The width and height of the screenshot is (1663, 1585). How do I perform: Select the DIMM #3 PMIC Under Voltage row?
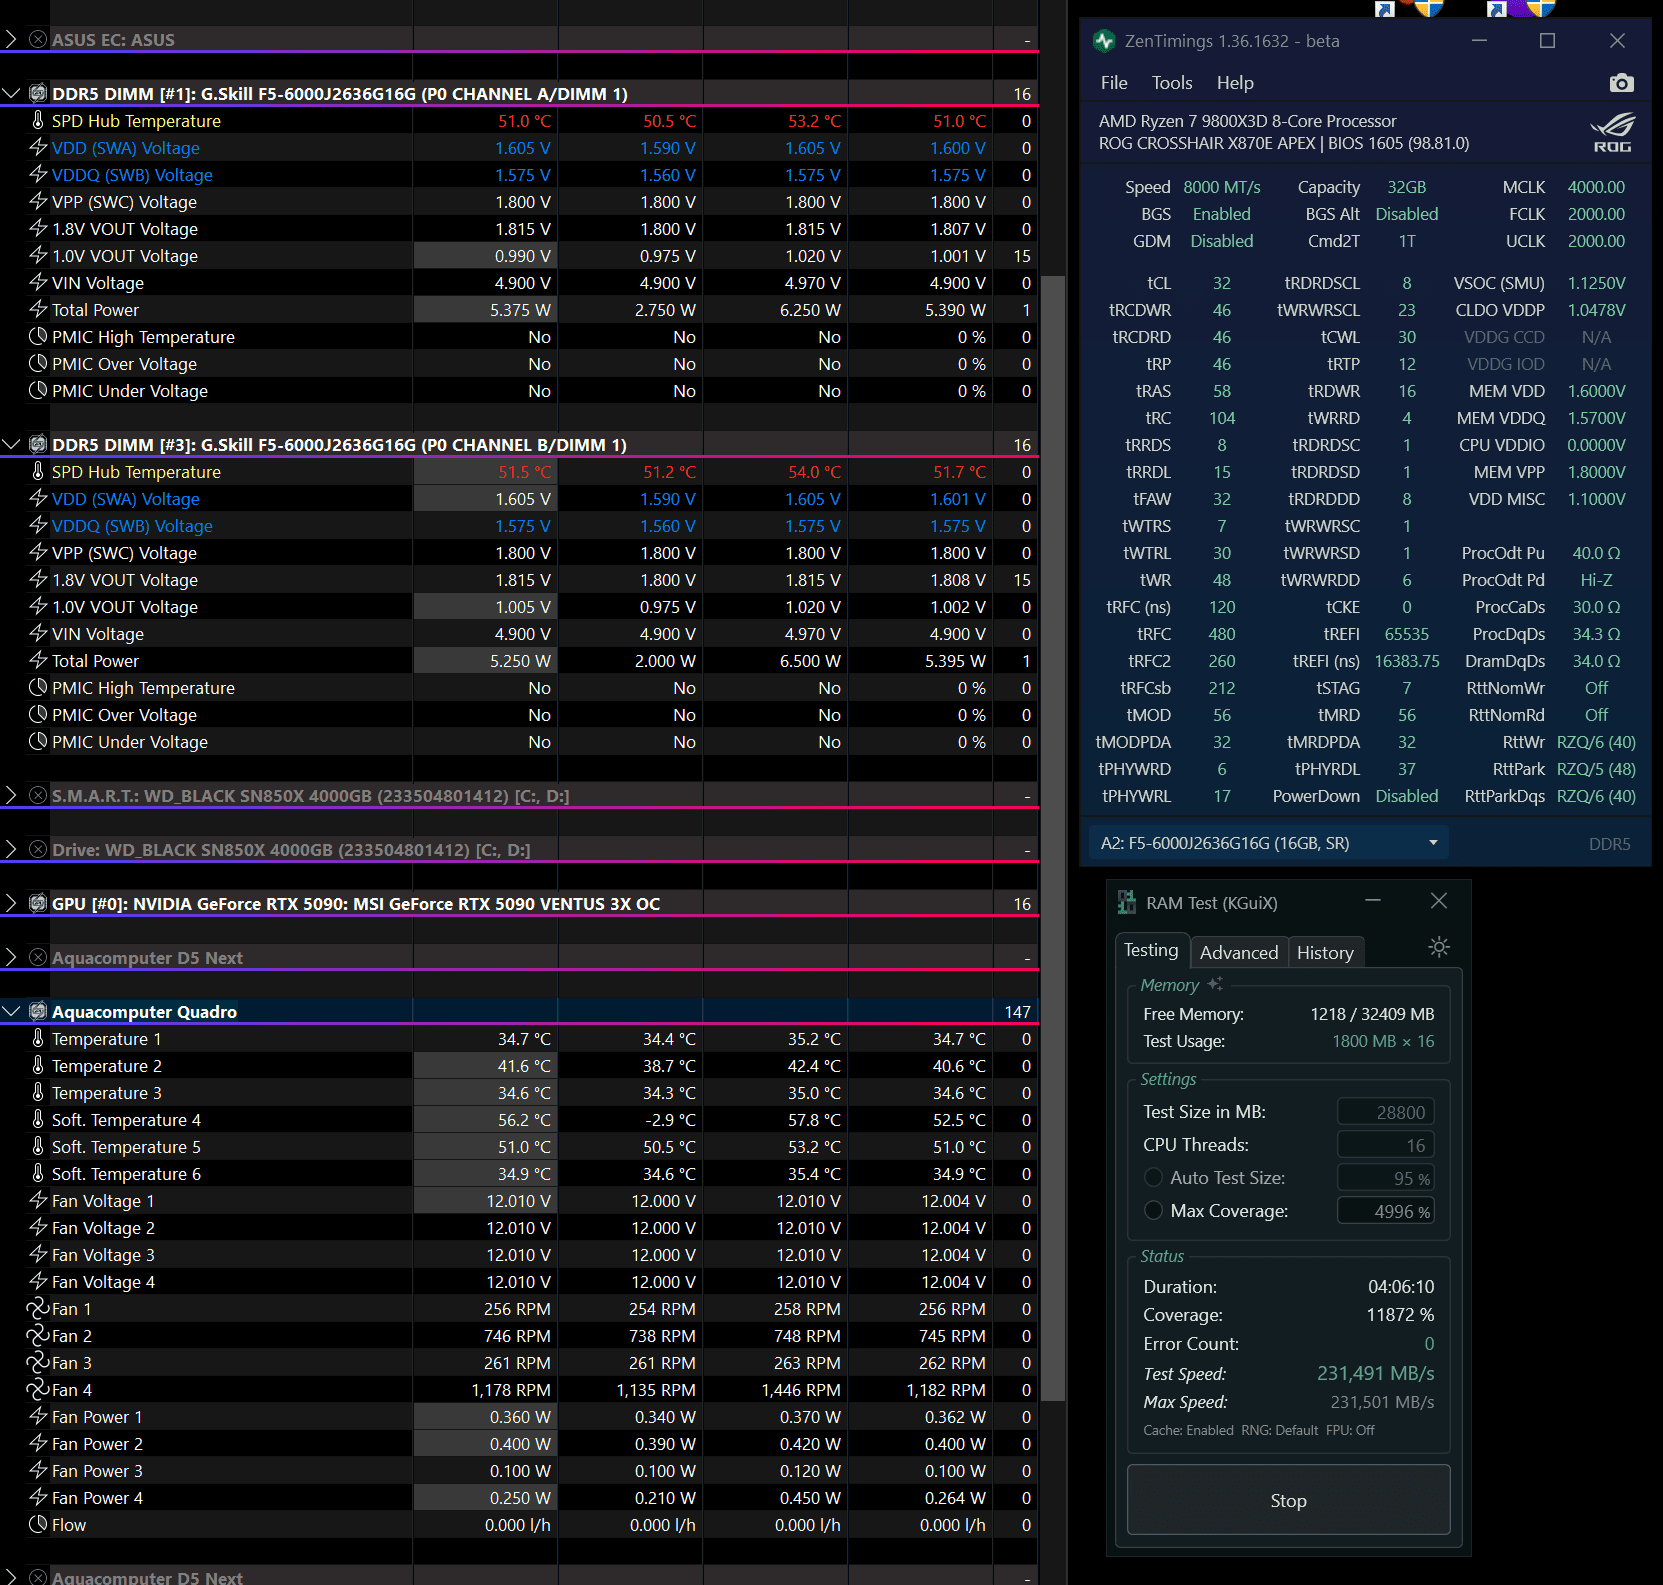[x=518, y=742]
